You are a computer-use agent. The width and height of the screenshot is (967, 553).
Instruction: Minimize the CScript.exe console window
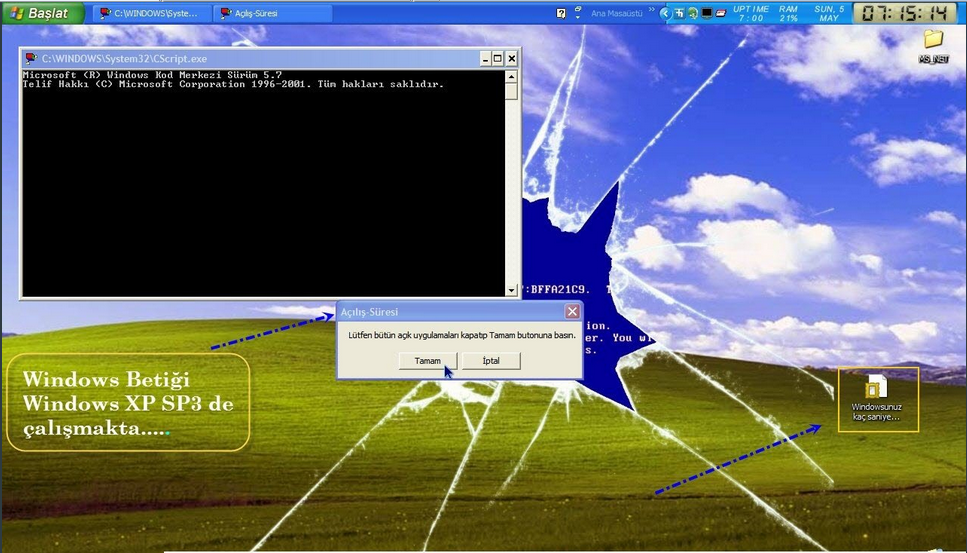click(x=485, y=59)
